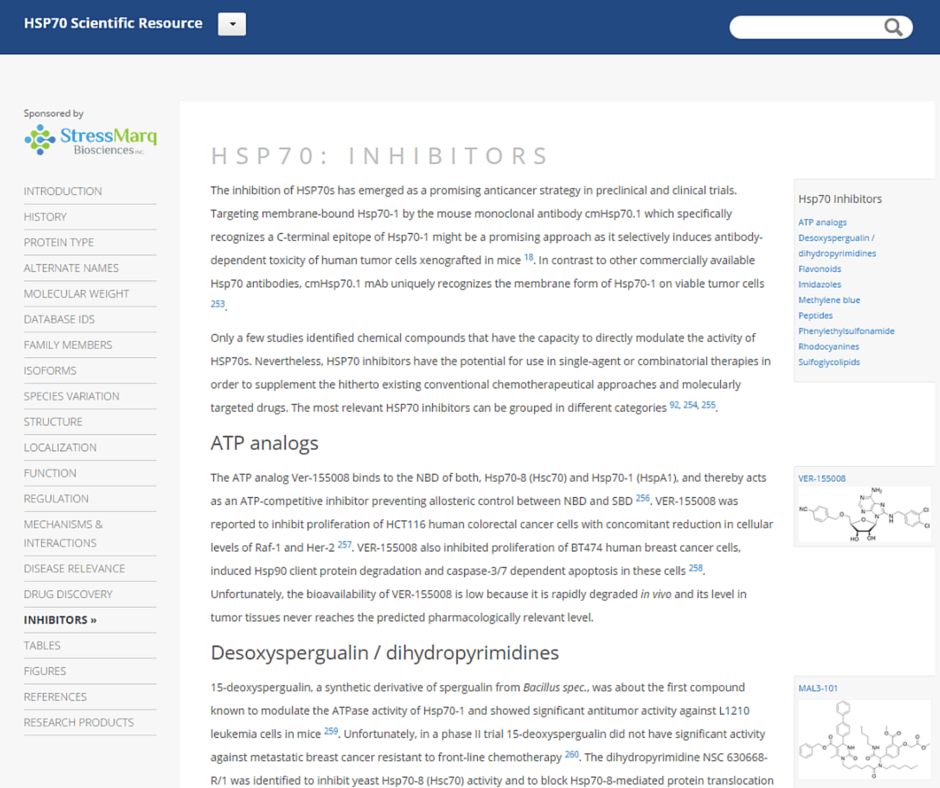Open reference 259 citation
The width and height of the screenshot is (940, 788).
[331, 731]
